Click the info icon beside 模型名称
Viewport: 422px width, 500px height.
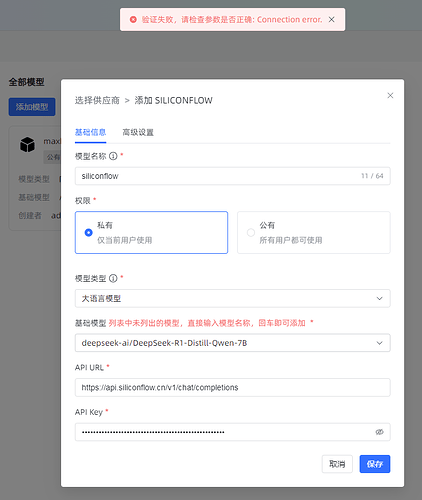[x=113, y=156]
